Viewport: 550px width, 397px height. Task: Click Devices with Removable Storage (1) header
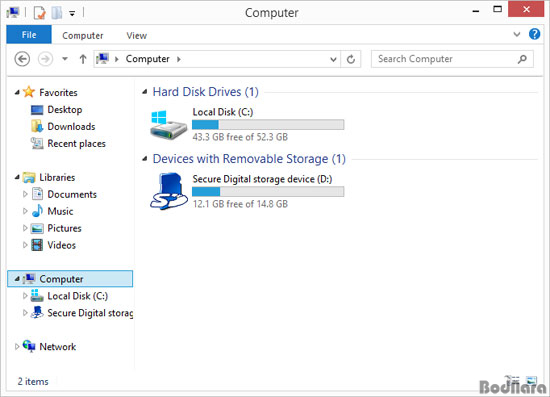coord(249,159)
